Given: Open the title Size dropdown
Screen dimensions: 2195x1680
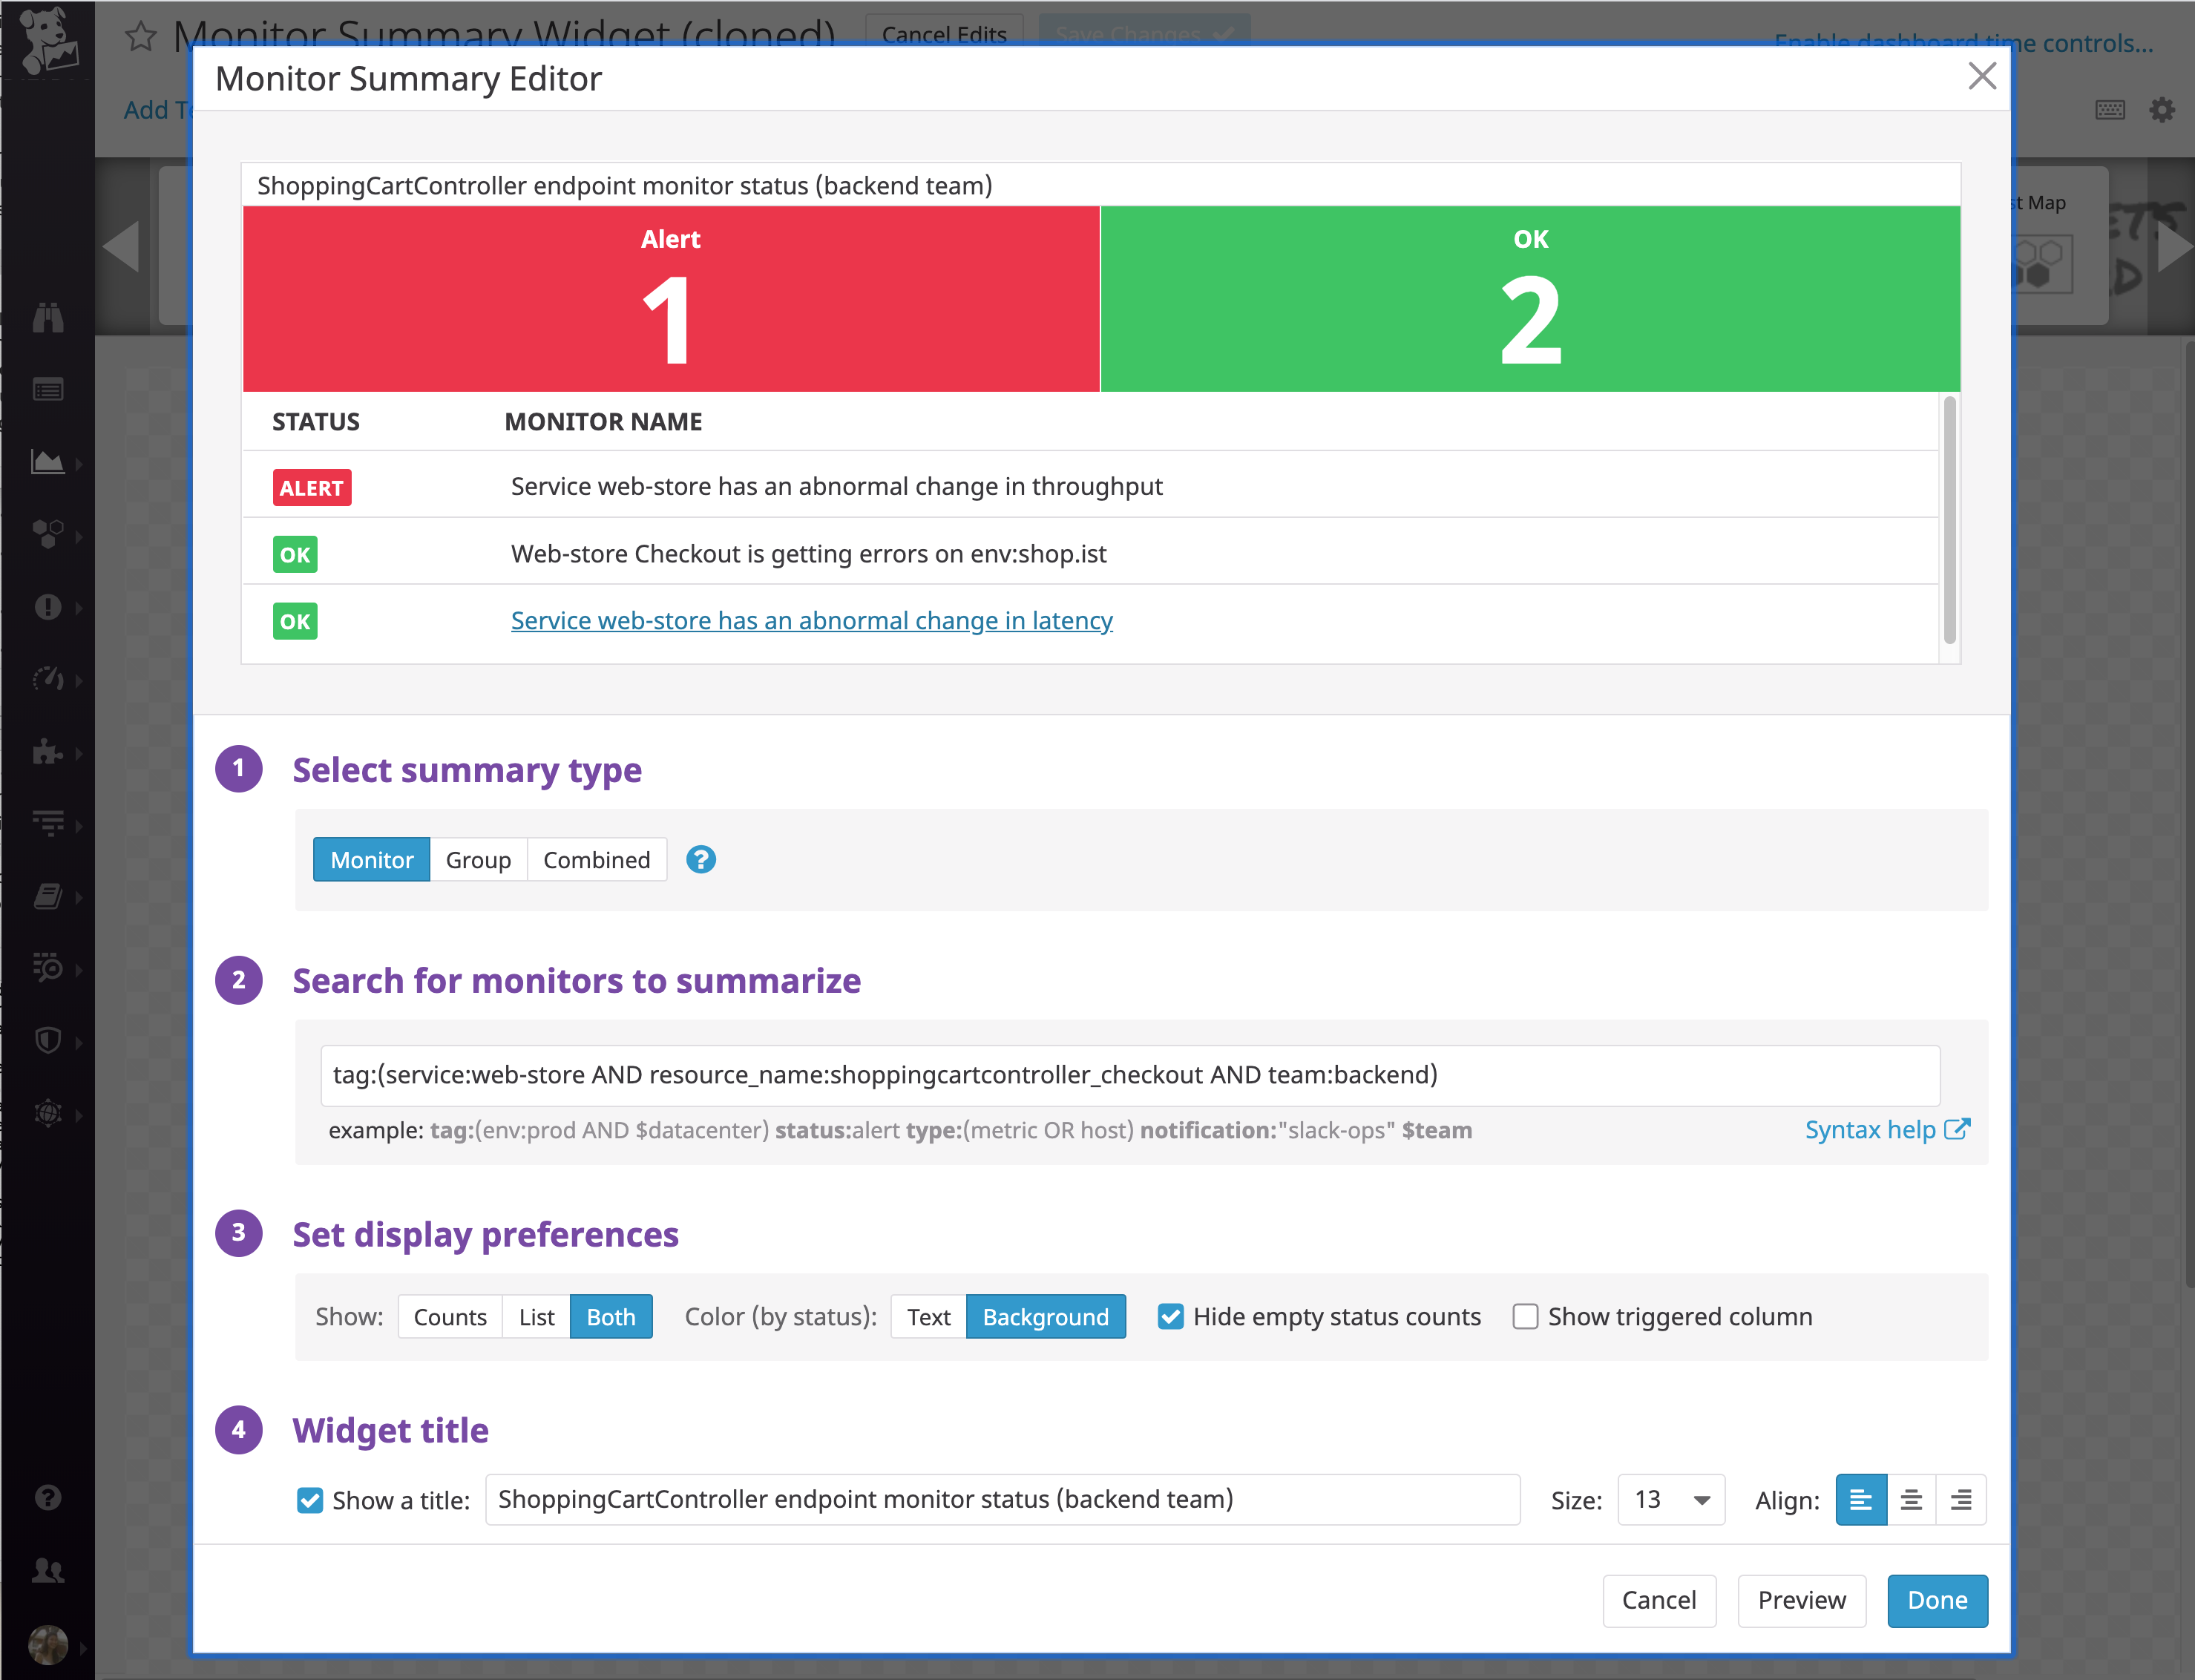Looking at the screenshot, I should tap(1670, 1500).
